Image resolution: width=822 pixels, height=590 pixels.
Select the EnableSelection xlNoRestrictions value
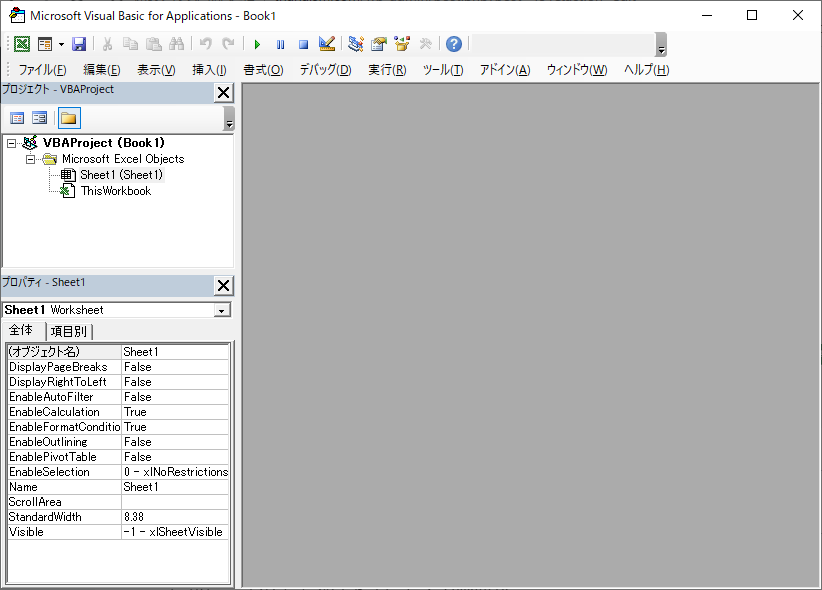coord(175,472)
